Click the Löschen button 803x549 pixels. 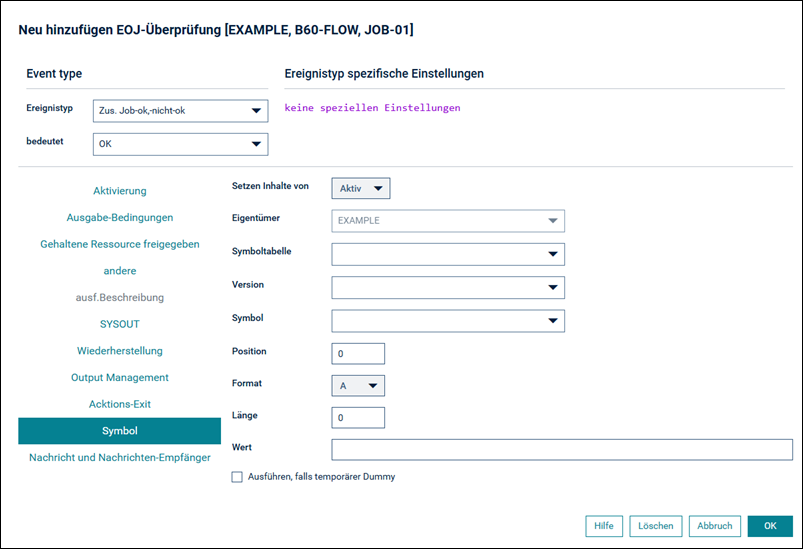656,526
